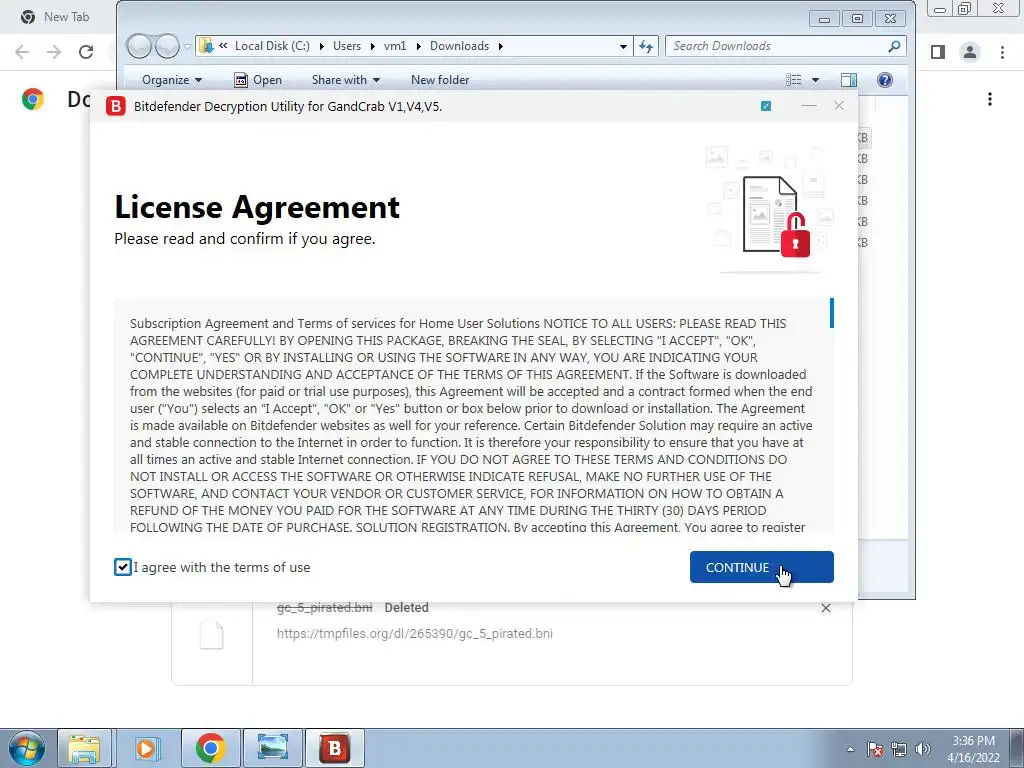Expand the arrow after Downloads in breadcrumb
This screenshot has height=768, width=1024.
coord(501,46)
